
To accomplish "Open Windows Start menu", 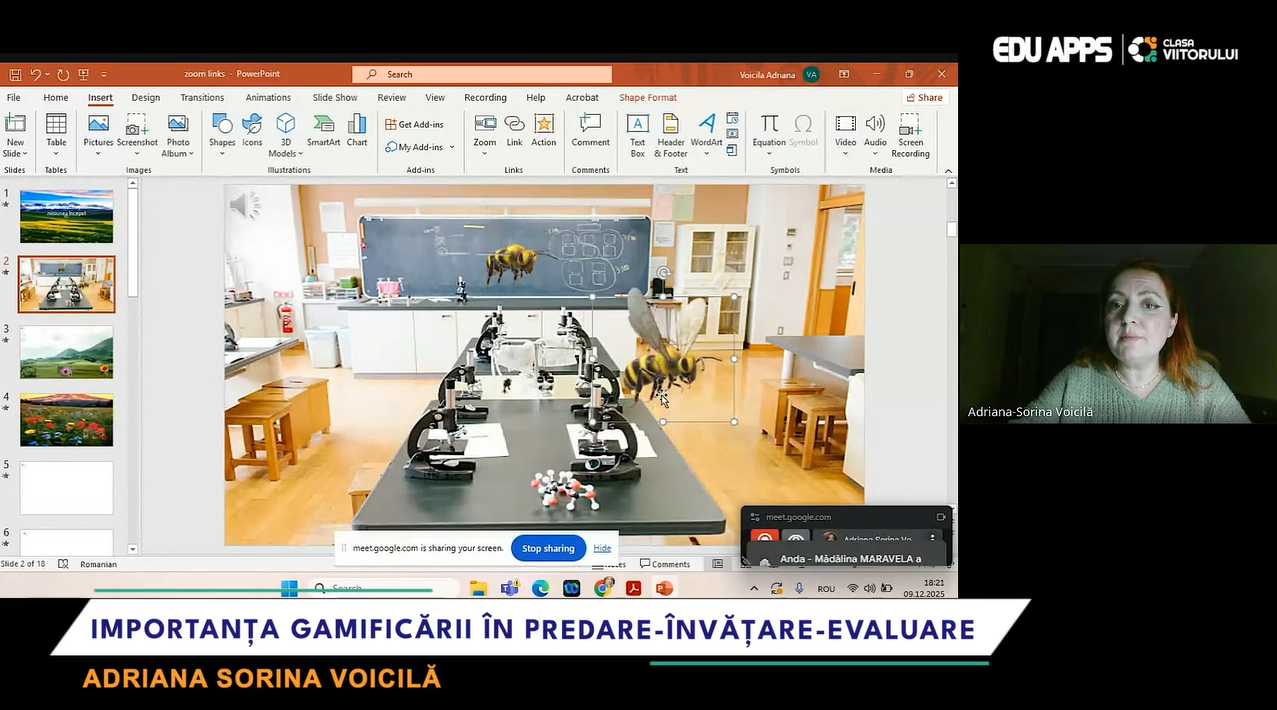I will [x=289, y=588].
